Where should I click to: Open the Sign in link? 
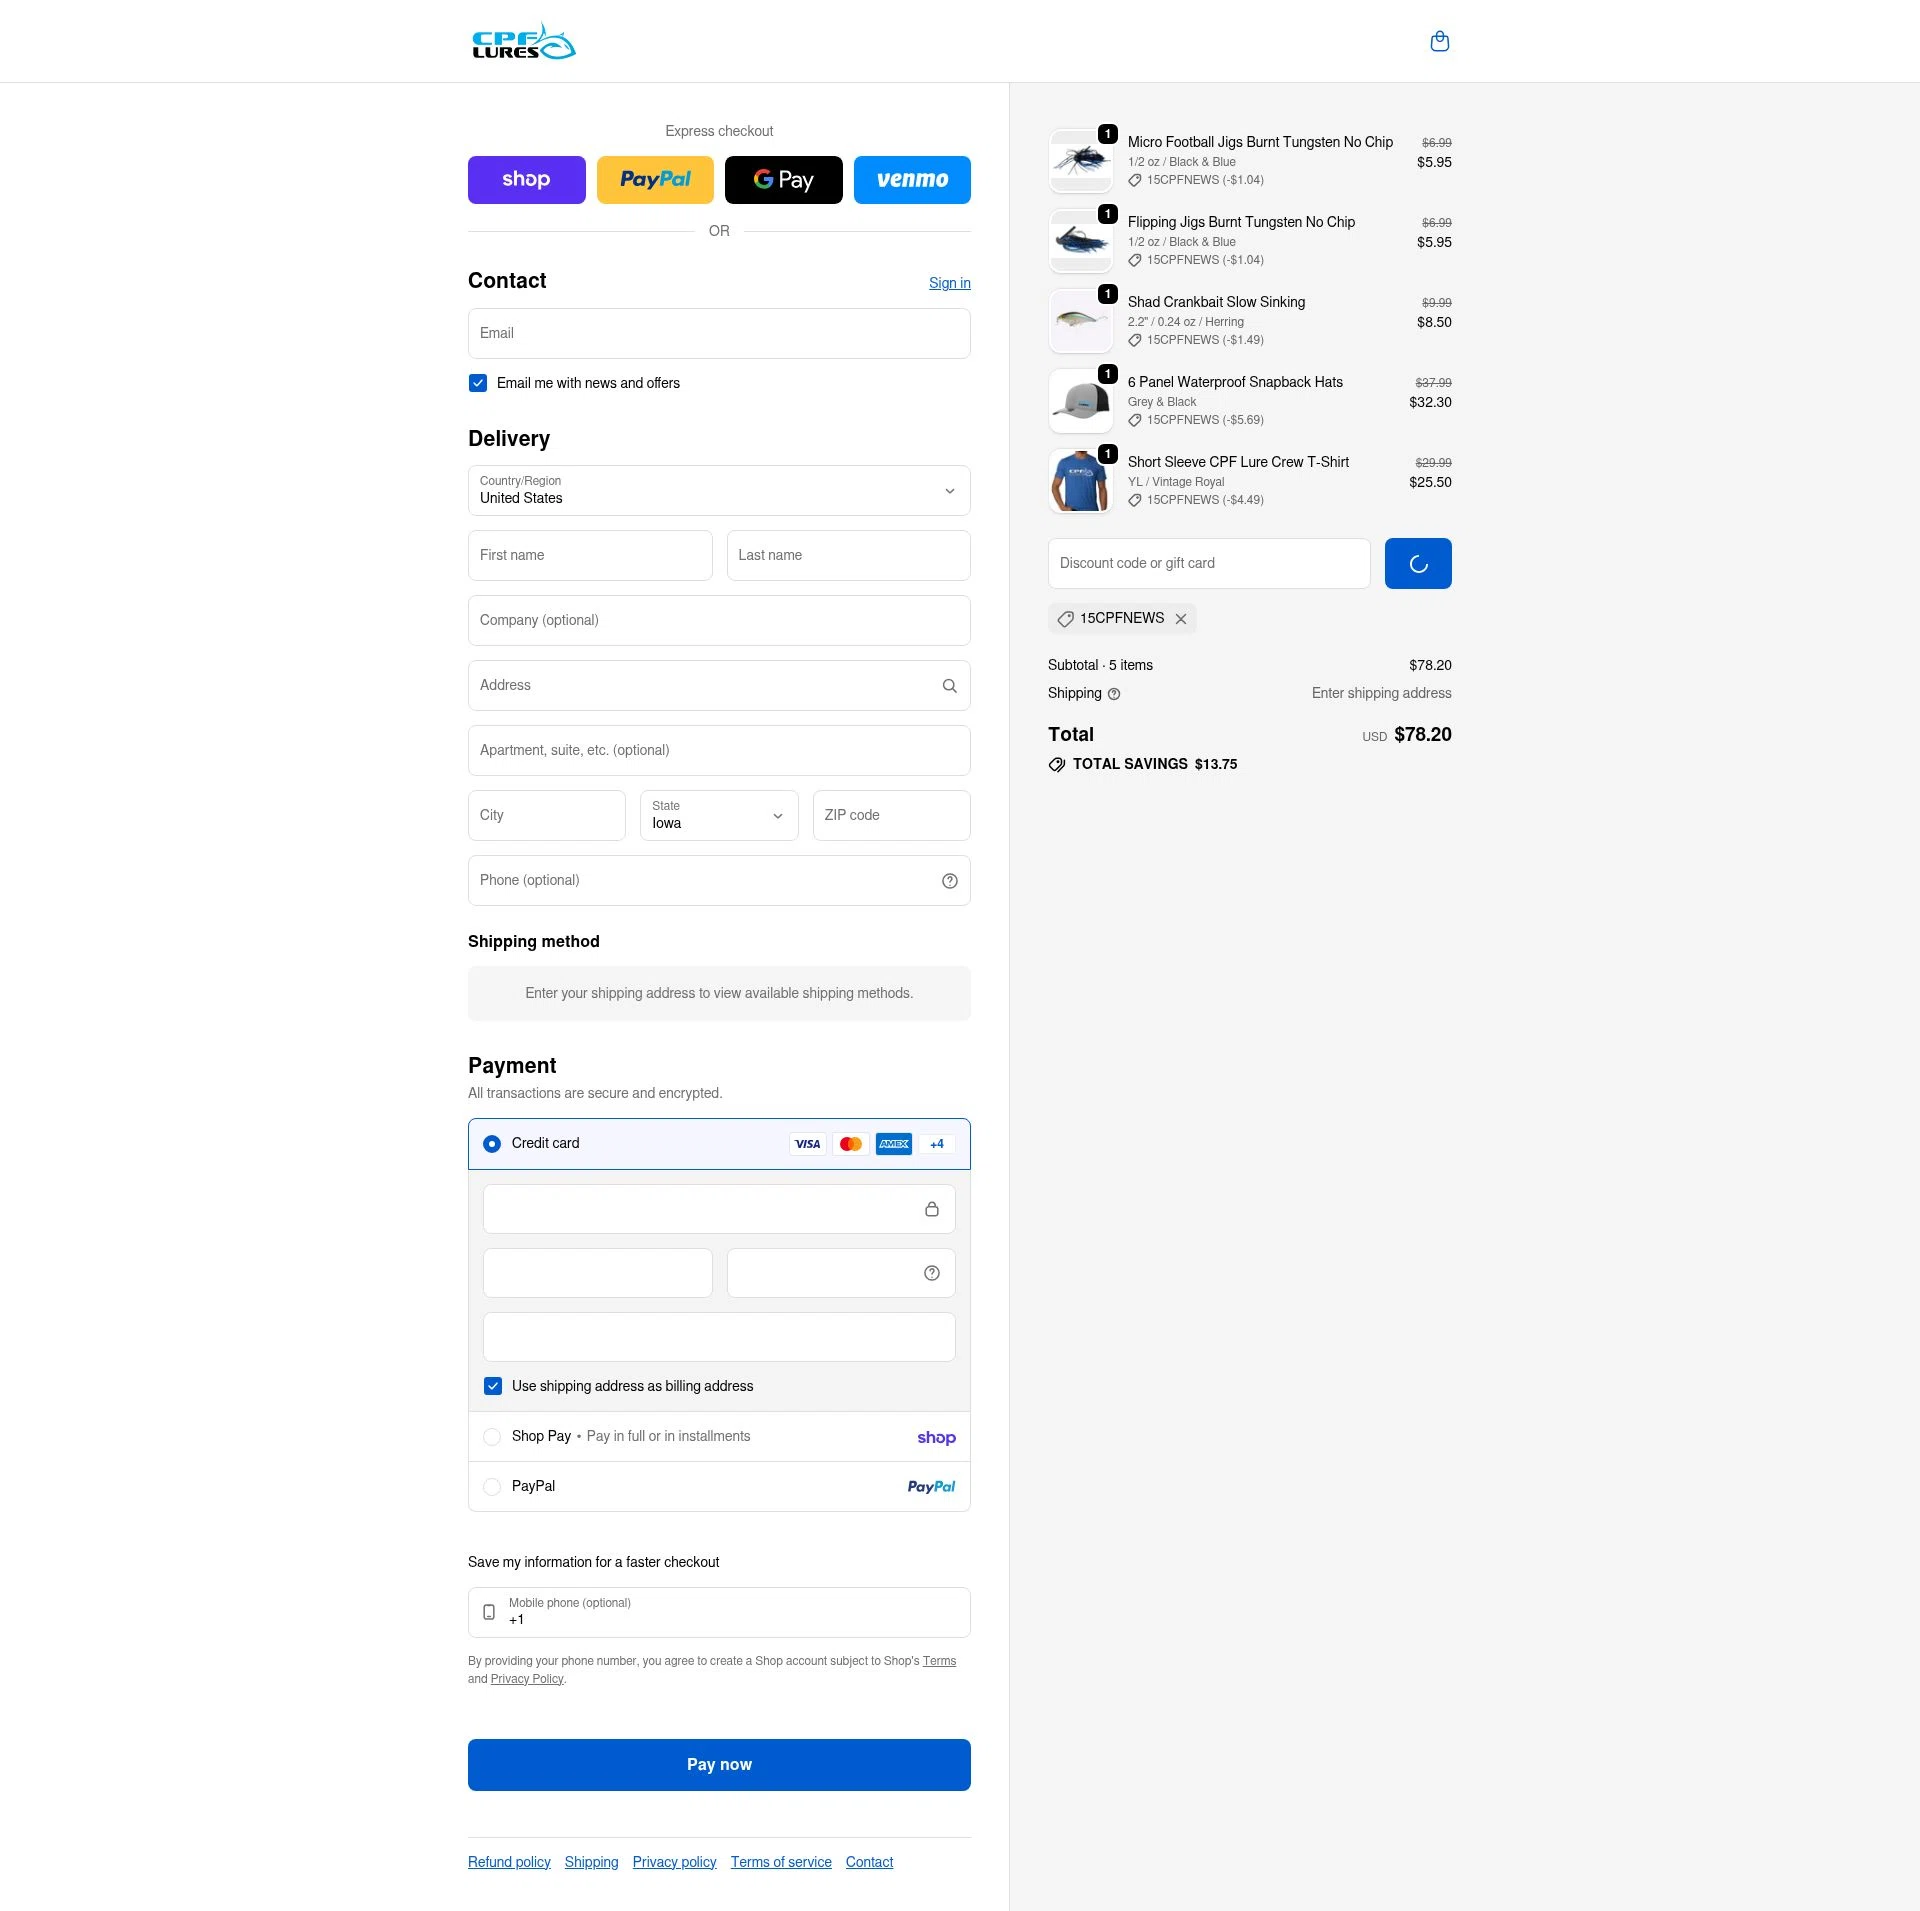[x=949, y=283]
